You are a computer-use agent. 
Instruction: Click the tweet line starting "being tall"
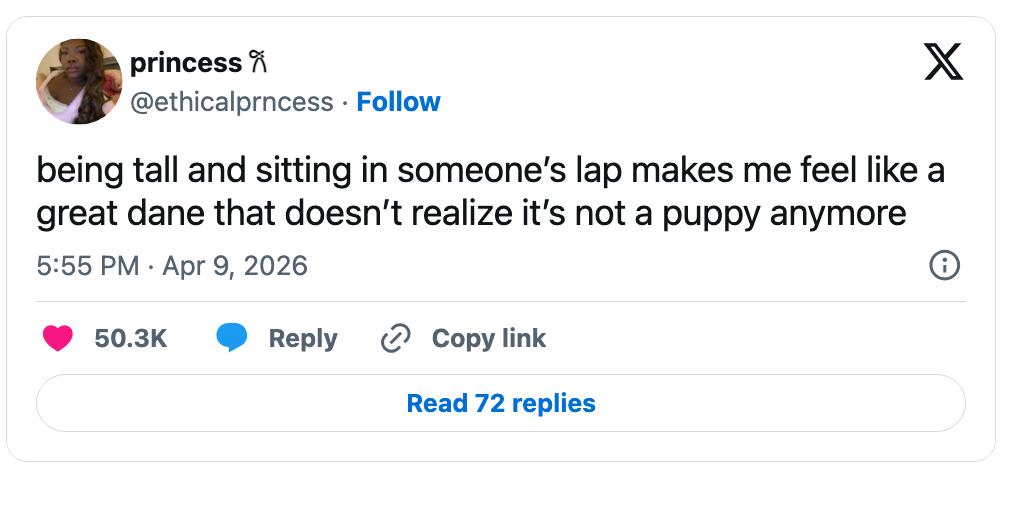(490, 171)
